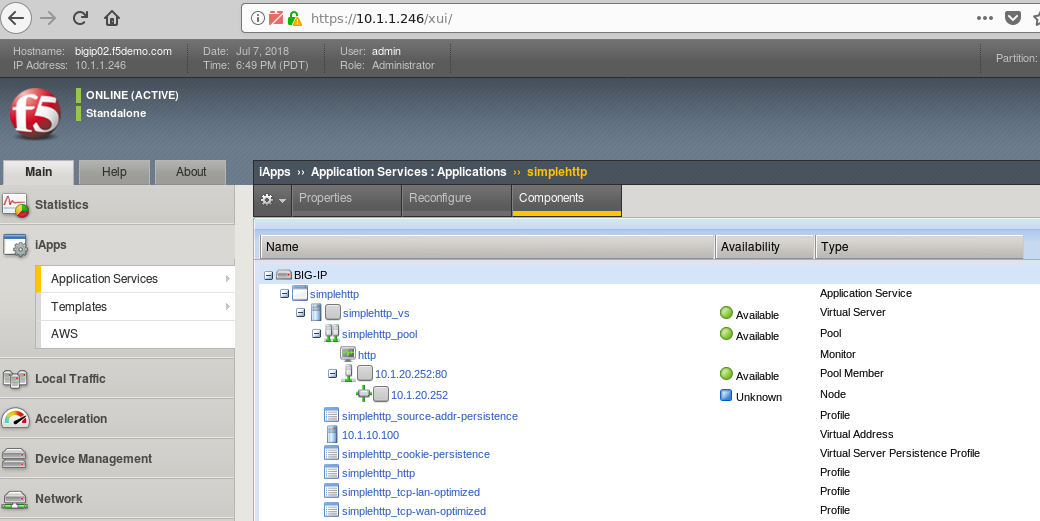Click the Type column header
Viewport: 1040px width, 521px height.
(919, 247)
